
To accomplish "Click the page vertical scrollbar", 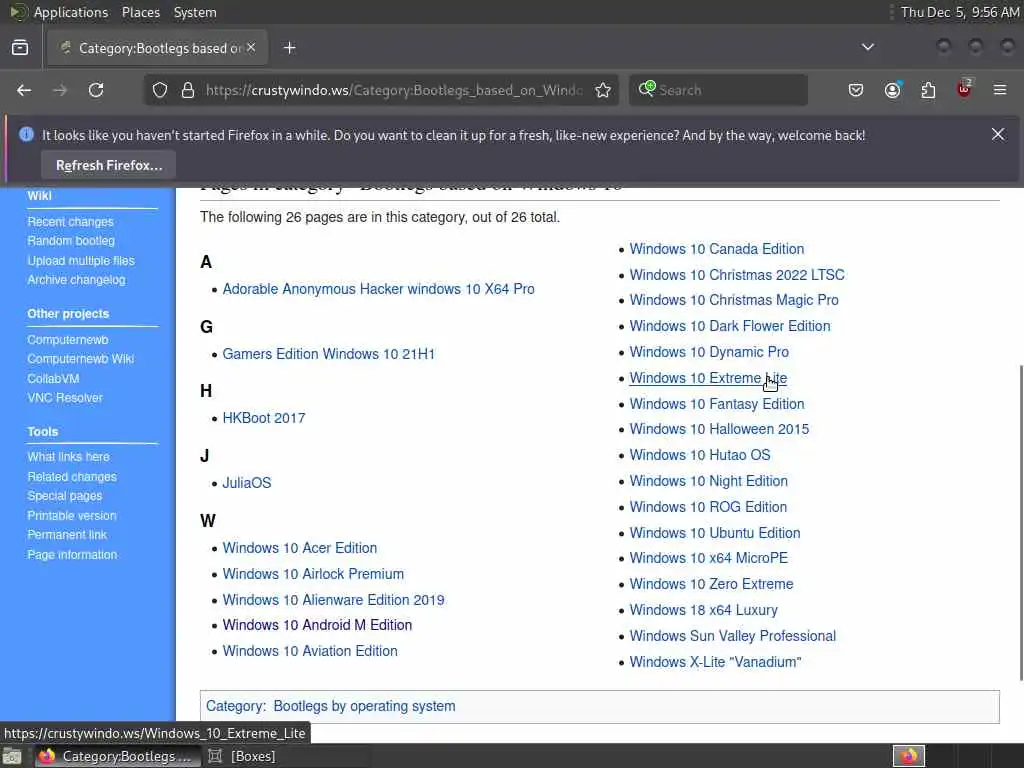I will (x=1020, y=522).
